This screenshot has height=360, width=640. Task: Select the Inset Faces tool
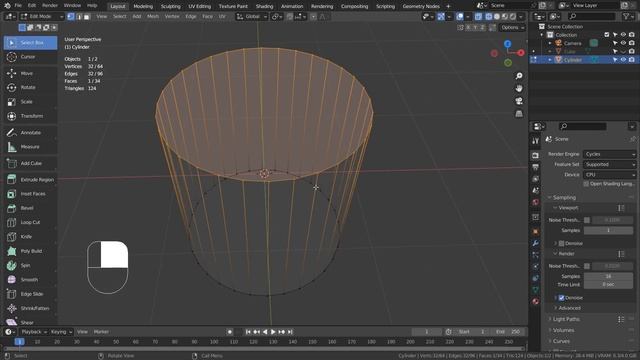pyautogui.click(x=31, y=194)
